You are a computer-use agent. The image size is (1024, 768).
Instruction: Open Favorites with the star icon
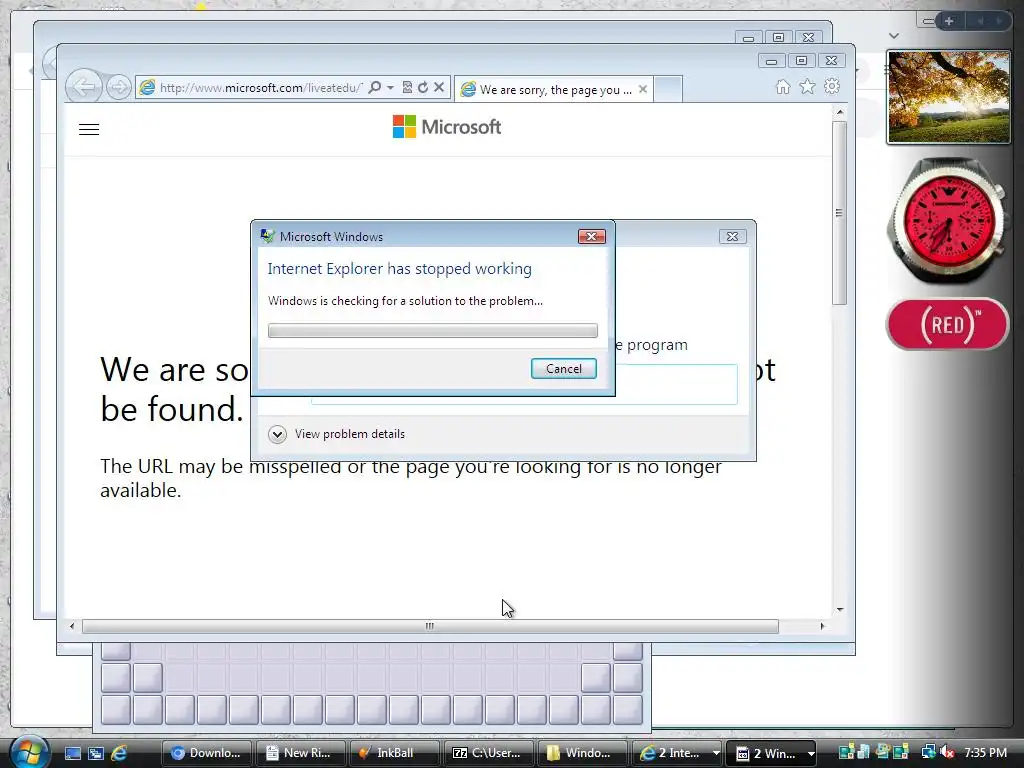(x=808, y=86)
